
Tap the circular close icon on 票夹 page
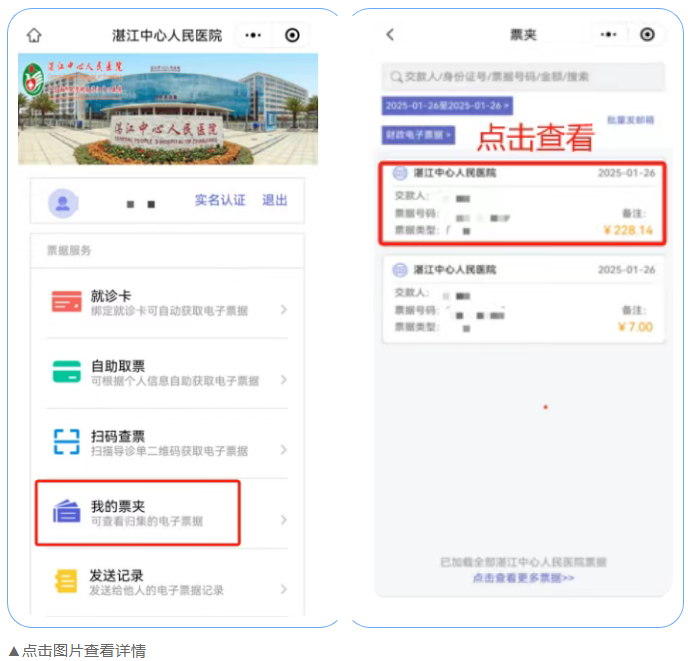pyautogui.click(x=647, y=34)
